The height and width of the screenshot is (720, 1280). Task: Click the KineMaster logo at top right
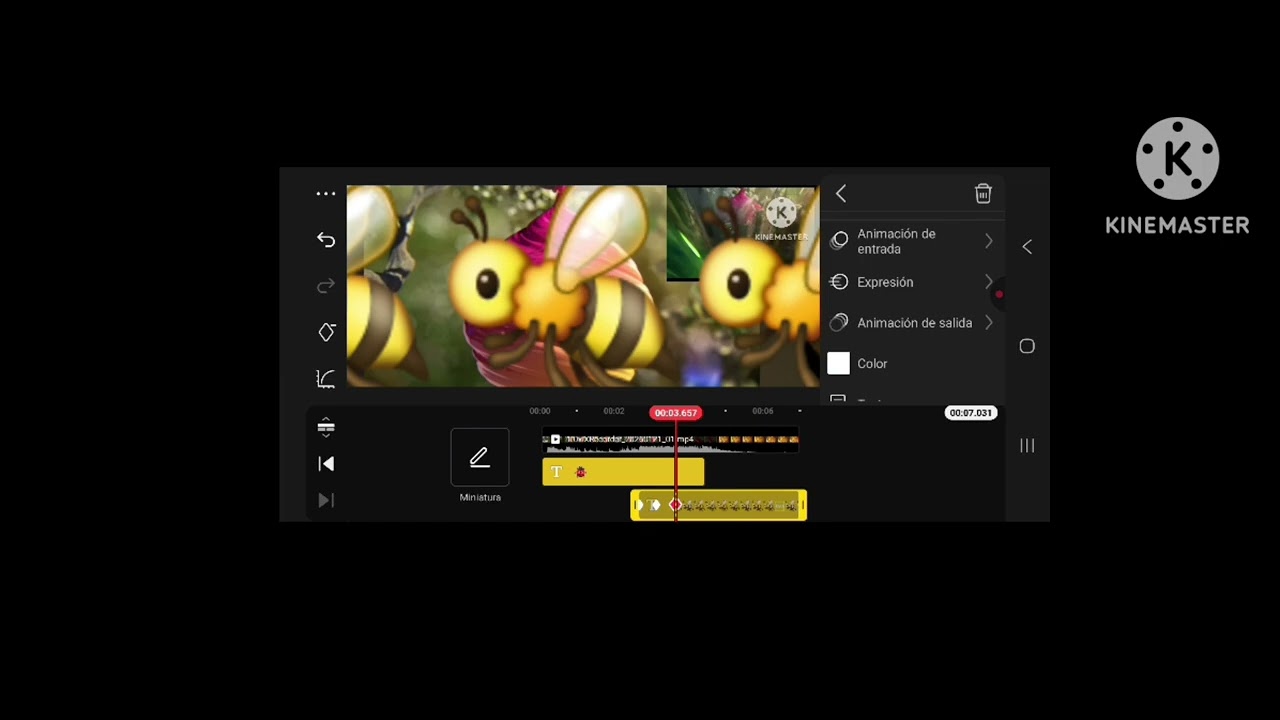pyautogui.click(x=1177, y=176)
